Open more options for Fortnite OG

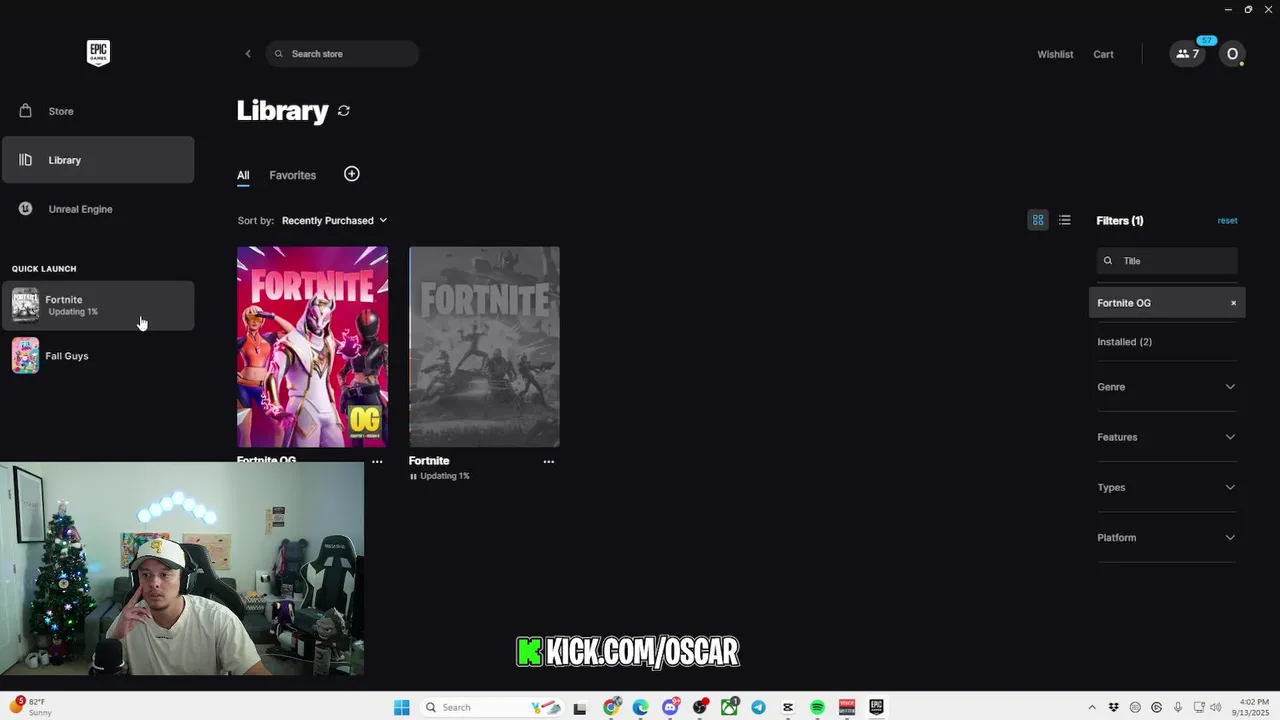[x=377, y=461]
